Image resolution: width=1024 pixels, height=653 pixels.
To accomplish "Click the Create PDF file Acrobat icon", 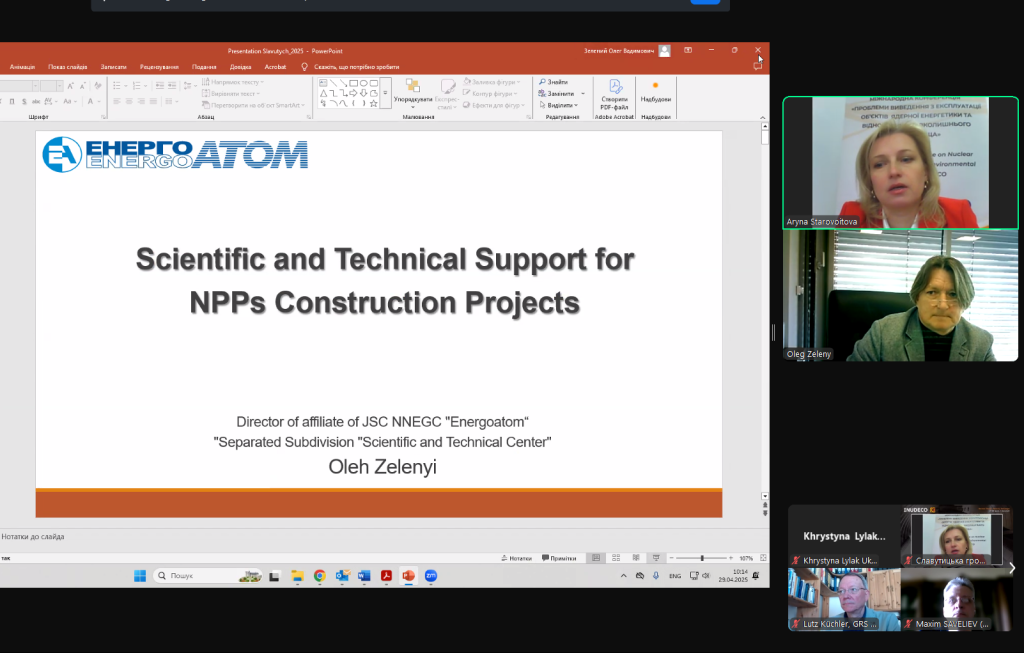I will 614,87.
